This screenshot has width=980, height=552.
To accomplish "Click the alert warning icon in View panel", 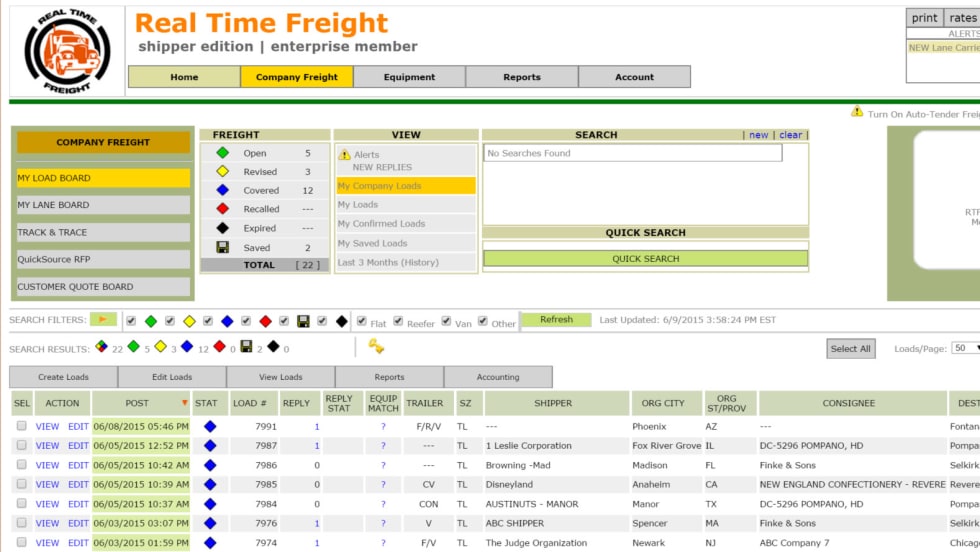I will coord(345,155).
